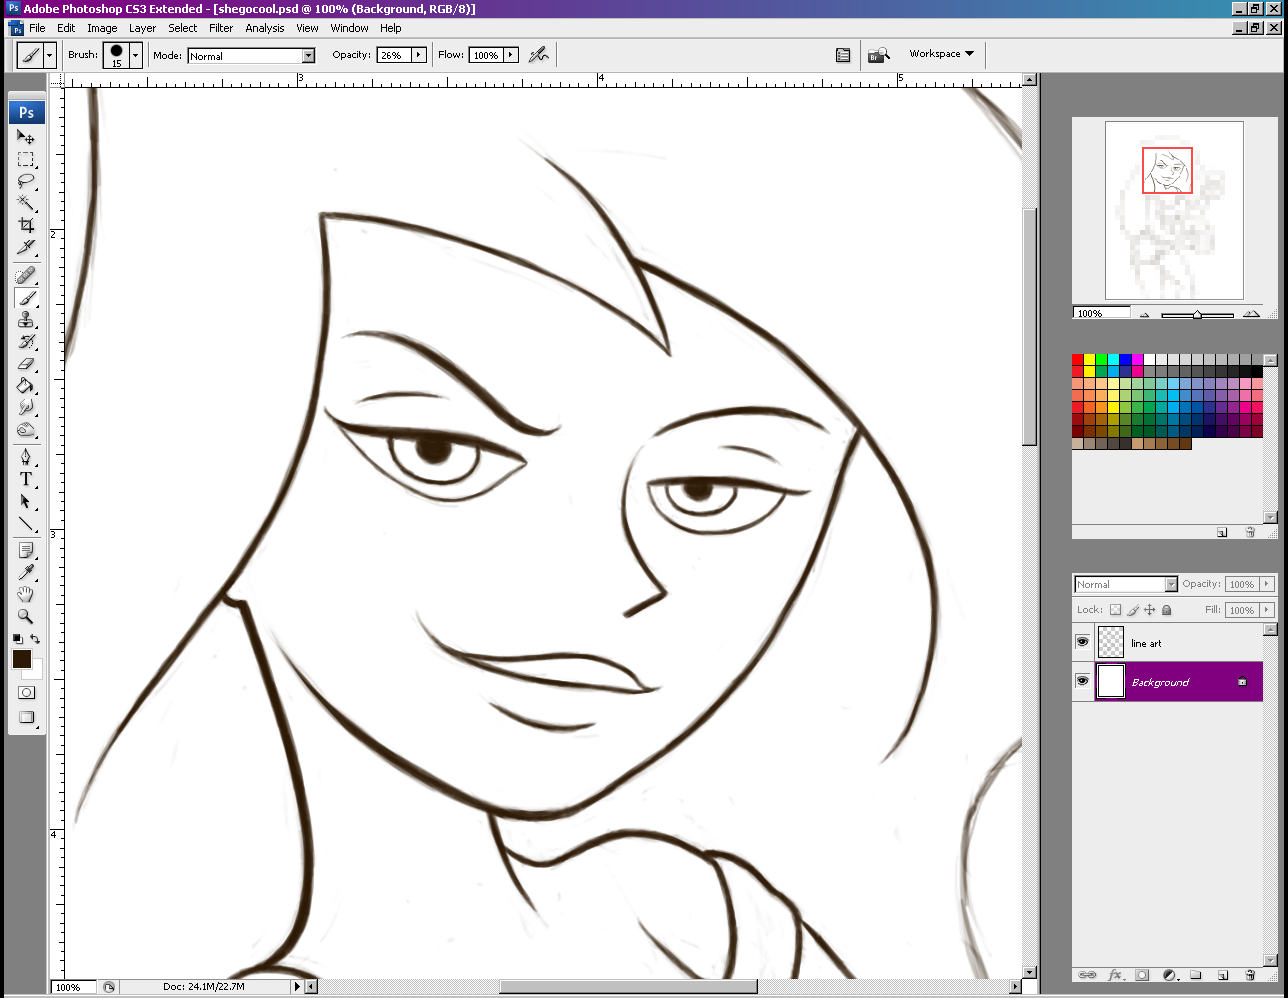
Task: Select the Pen tool
Action: coord(26,457)
